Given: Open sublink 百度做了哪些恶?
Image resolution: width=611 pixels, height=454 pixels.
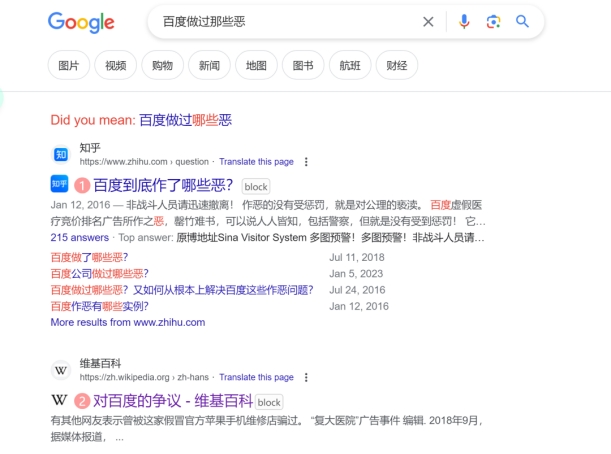Looking at the screenshot, I should tap(89, 257).
